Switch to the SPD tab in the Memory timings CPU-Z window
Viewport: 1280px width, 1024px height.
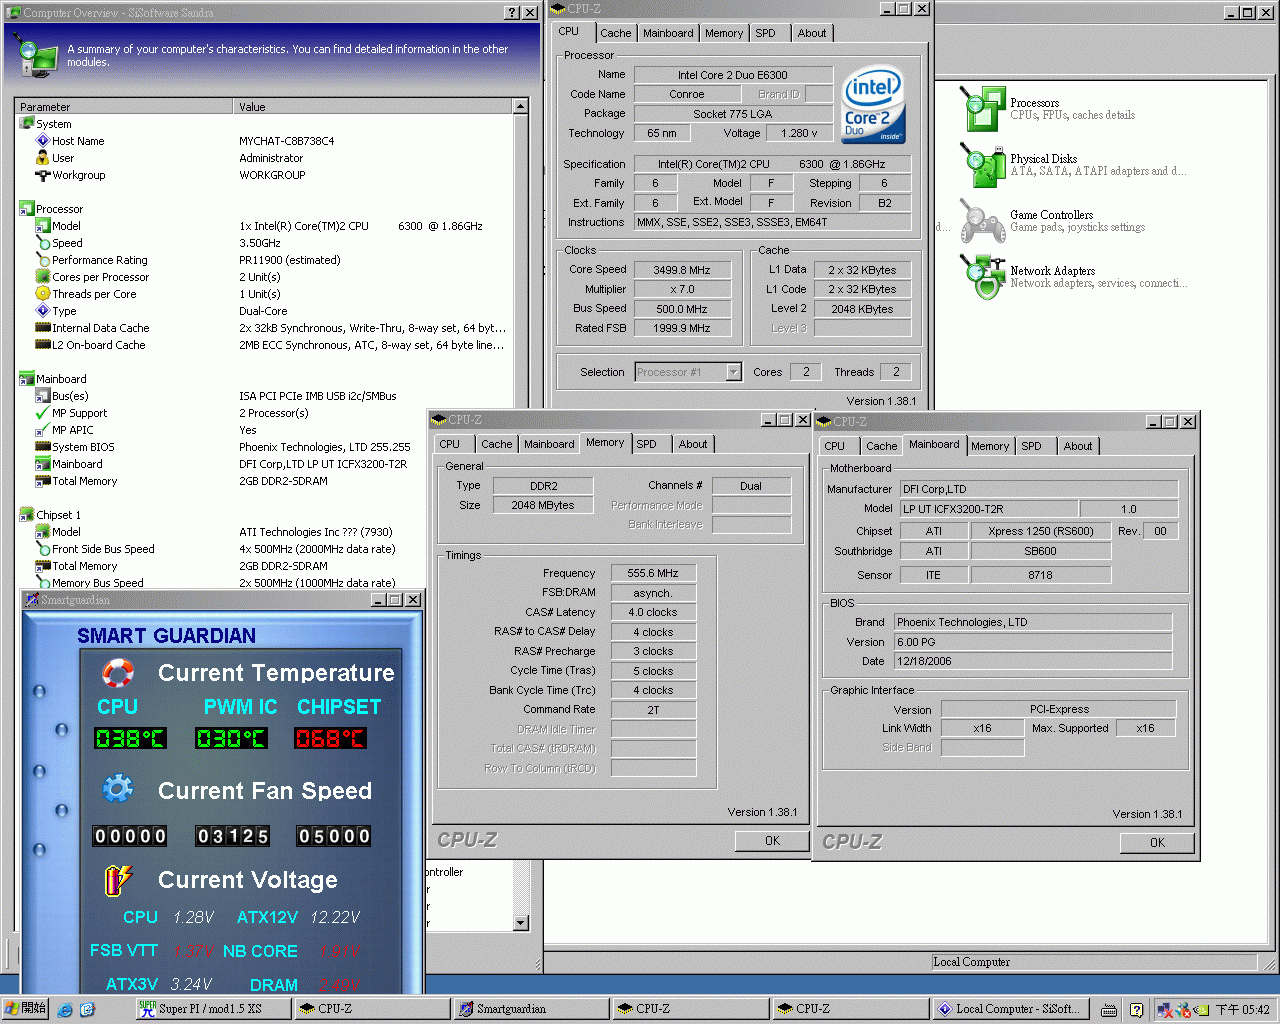coord(647,444)
